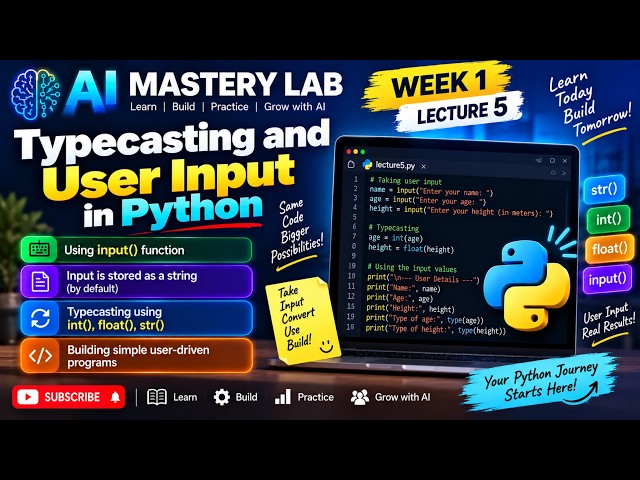Click the print("Name:", name) code line

click(x=403, y=288)
